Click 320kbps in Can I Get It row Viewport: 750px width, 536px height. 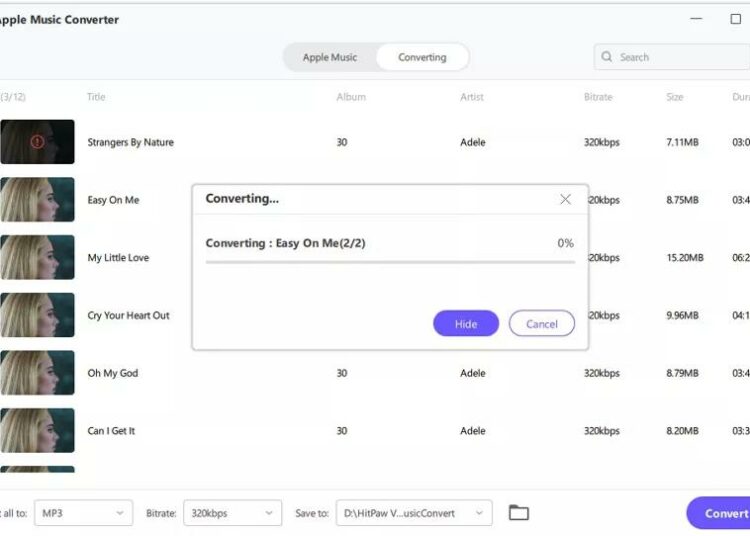602,431
